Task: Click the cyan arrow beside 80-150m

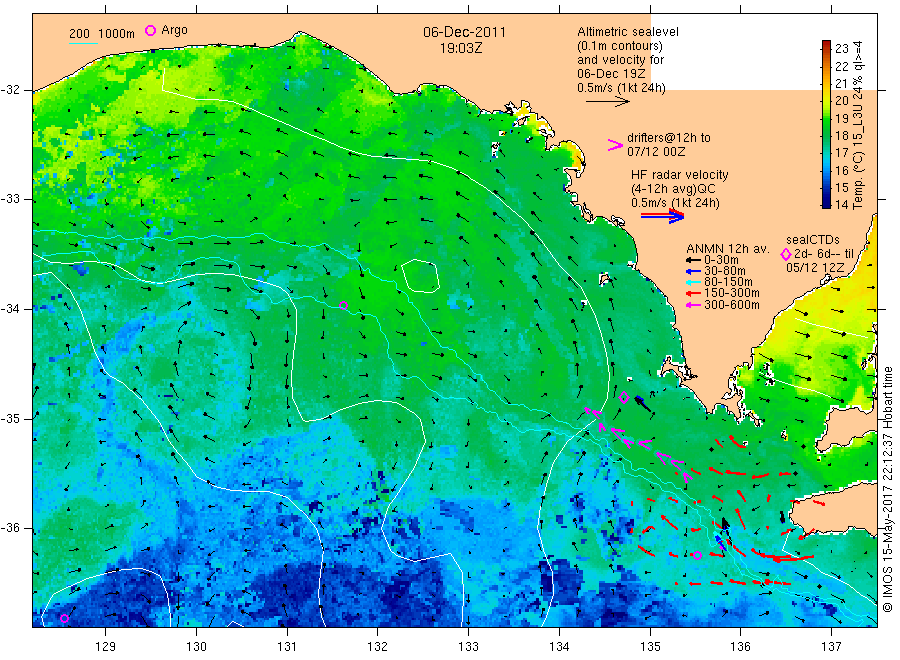Action: pos(693,282)
